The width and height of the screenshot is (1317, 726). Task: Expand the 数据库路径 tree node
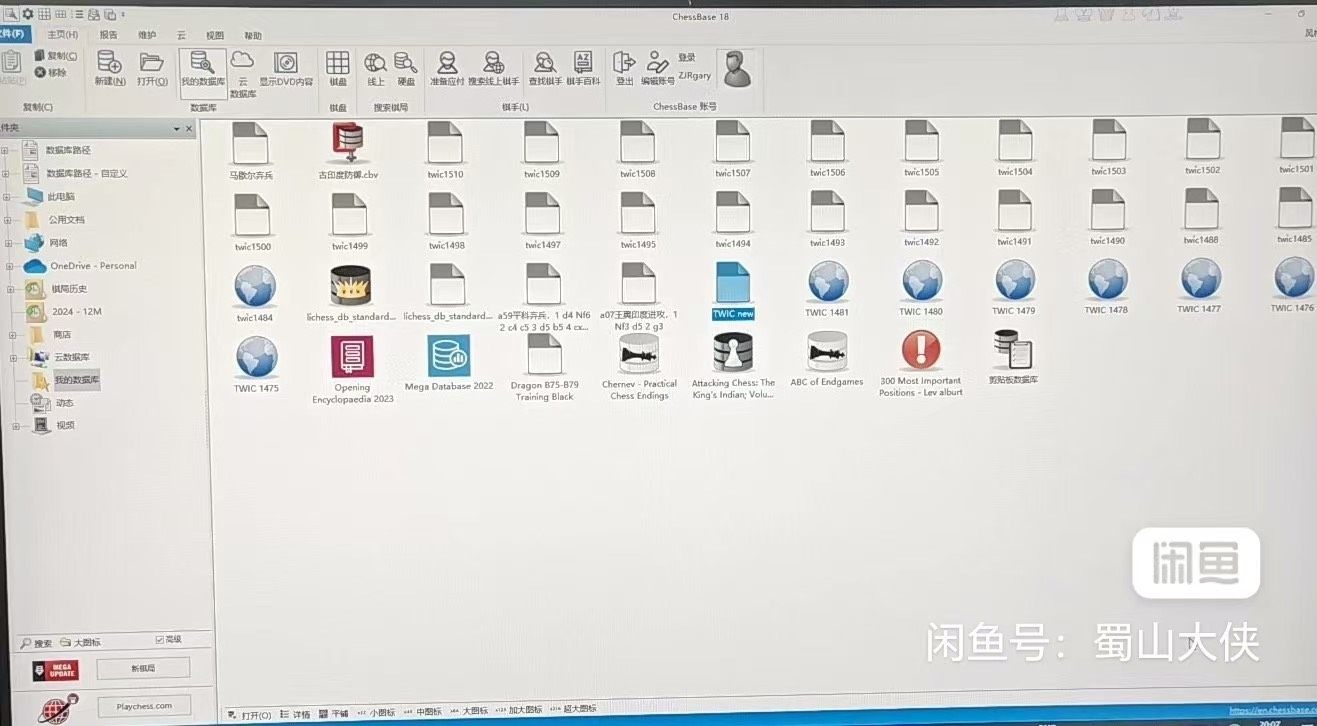pyautogui.click(x=6, y=150)
